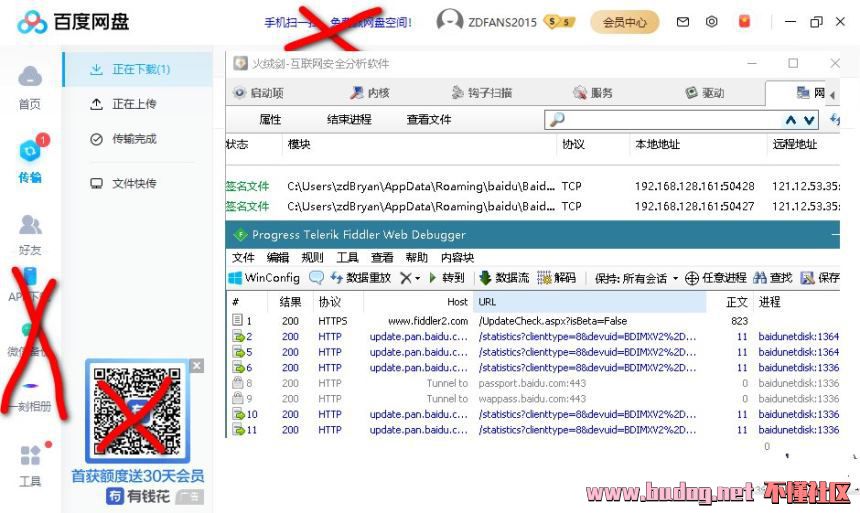Click the red gift envelope icon
Viewport: 860px width, 513px height.
point(744,21)
